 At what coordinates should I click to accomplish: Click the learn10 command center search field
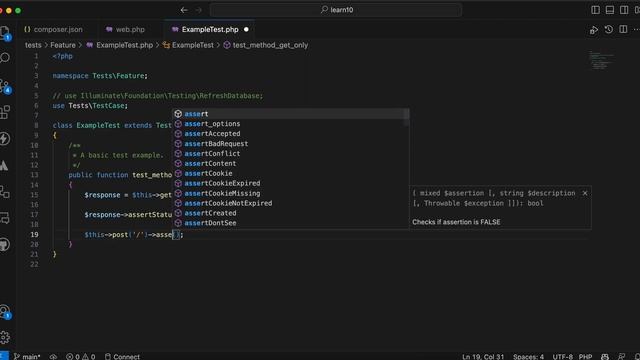click(x=336, y=10)
